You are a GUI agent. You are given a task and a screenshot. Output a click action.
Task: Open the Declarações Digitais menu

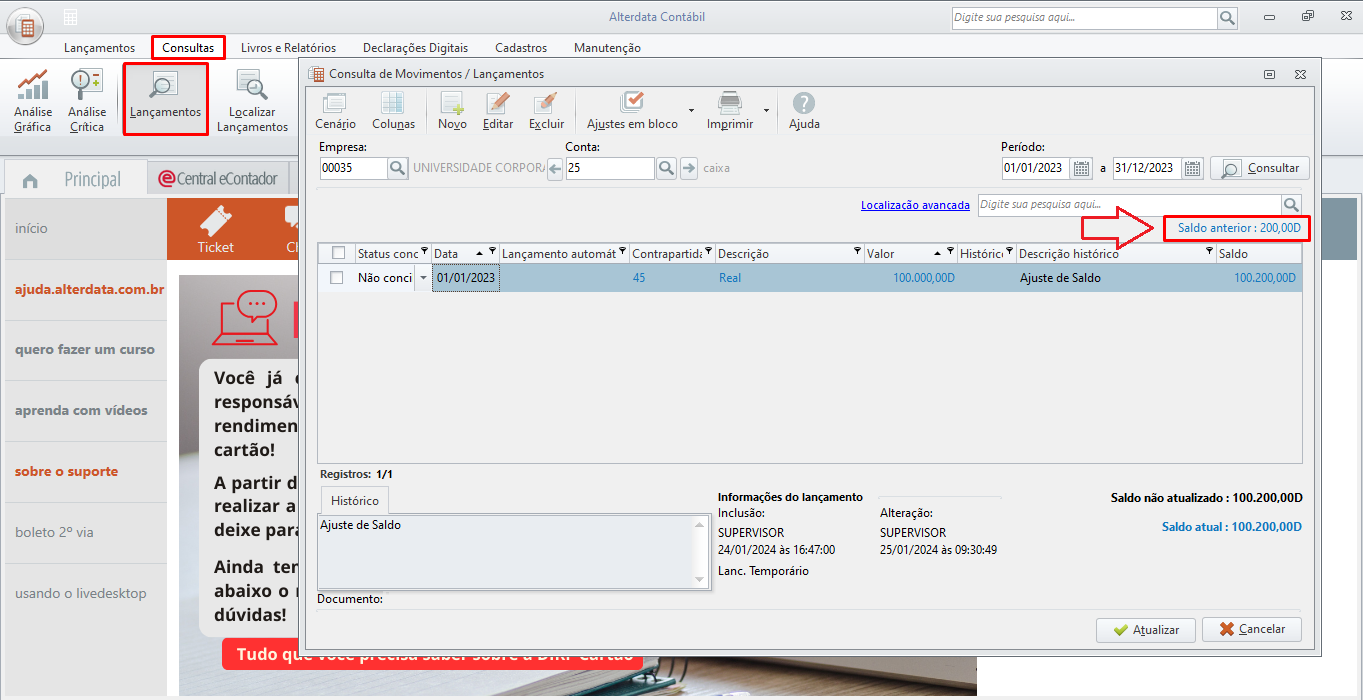coord(415,47)
